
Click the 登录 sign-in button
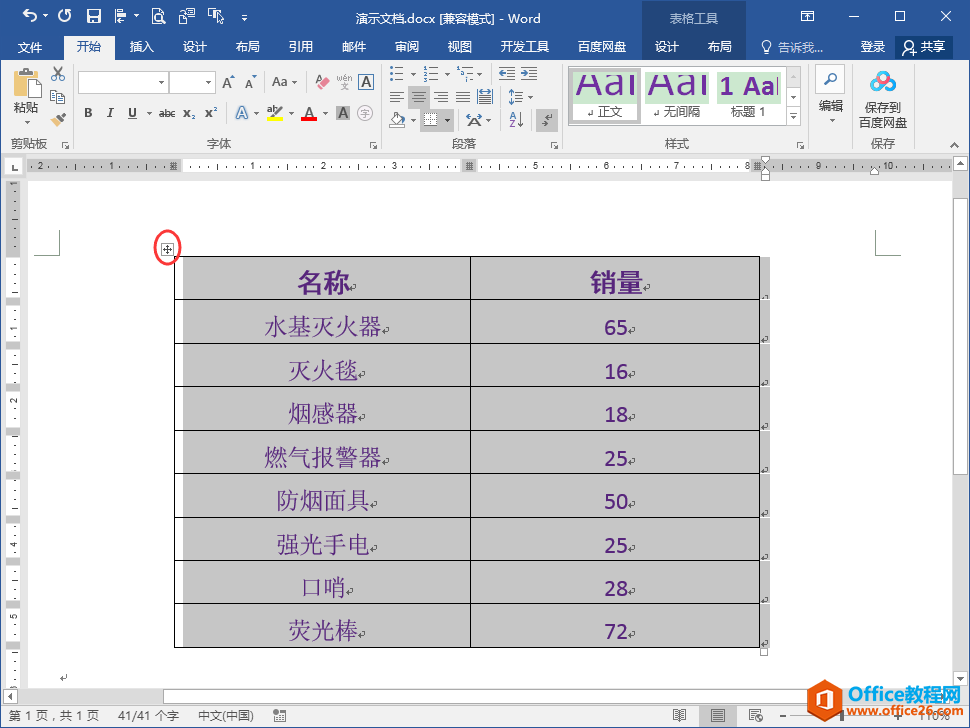pos(872,47)
